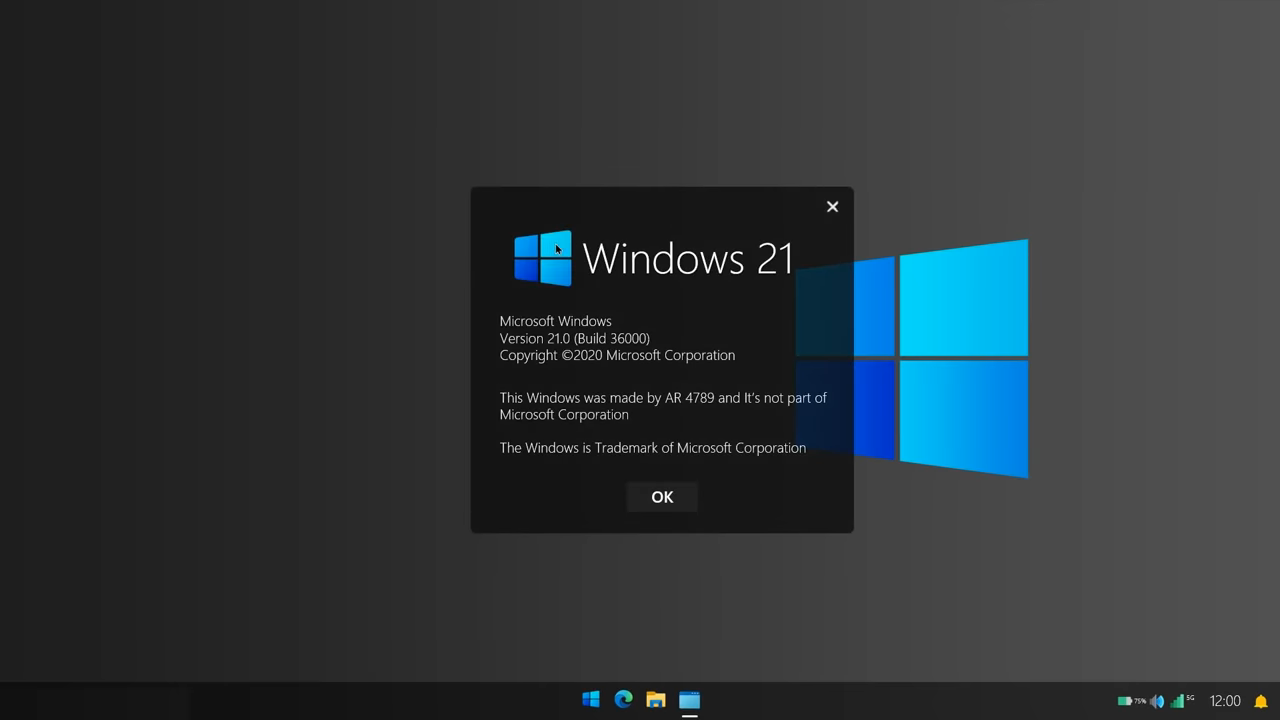1280x720 pixels.
Task: Click the 12:00 clock in tray
Action: click(1225, 701)
